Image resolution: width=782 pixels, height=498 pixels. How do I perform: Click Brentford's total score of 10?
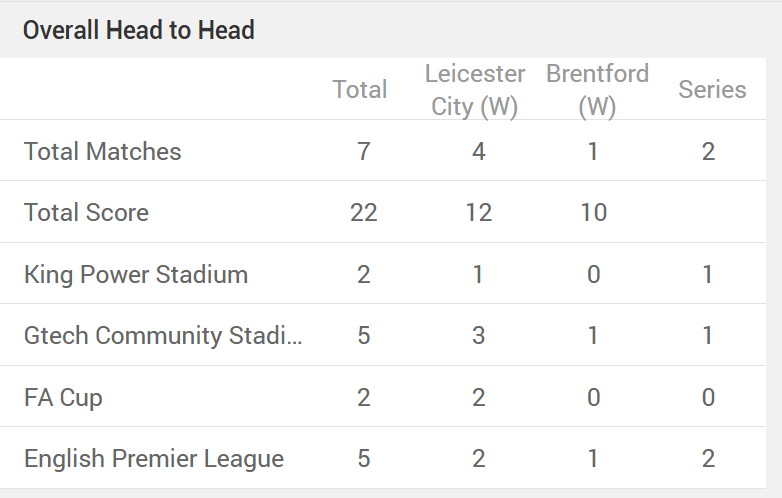click(x=593, y=212)
